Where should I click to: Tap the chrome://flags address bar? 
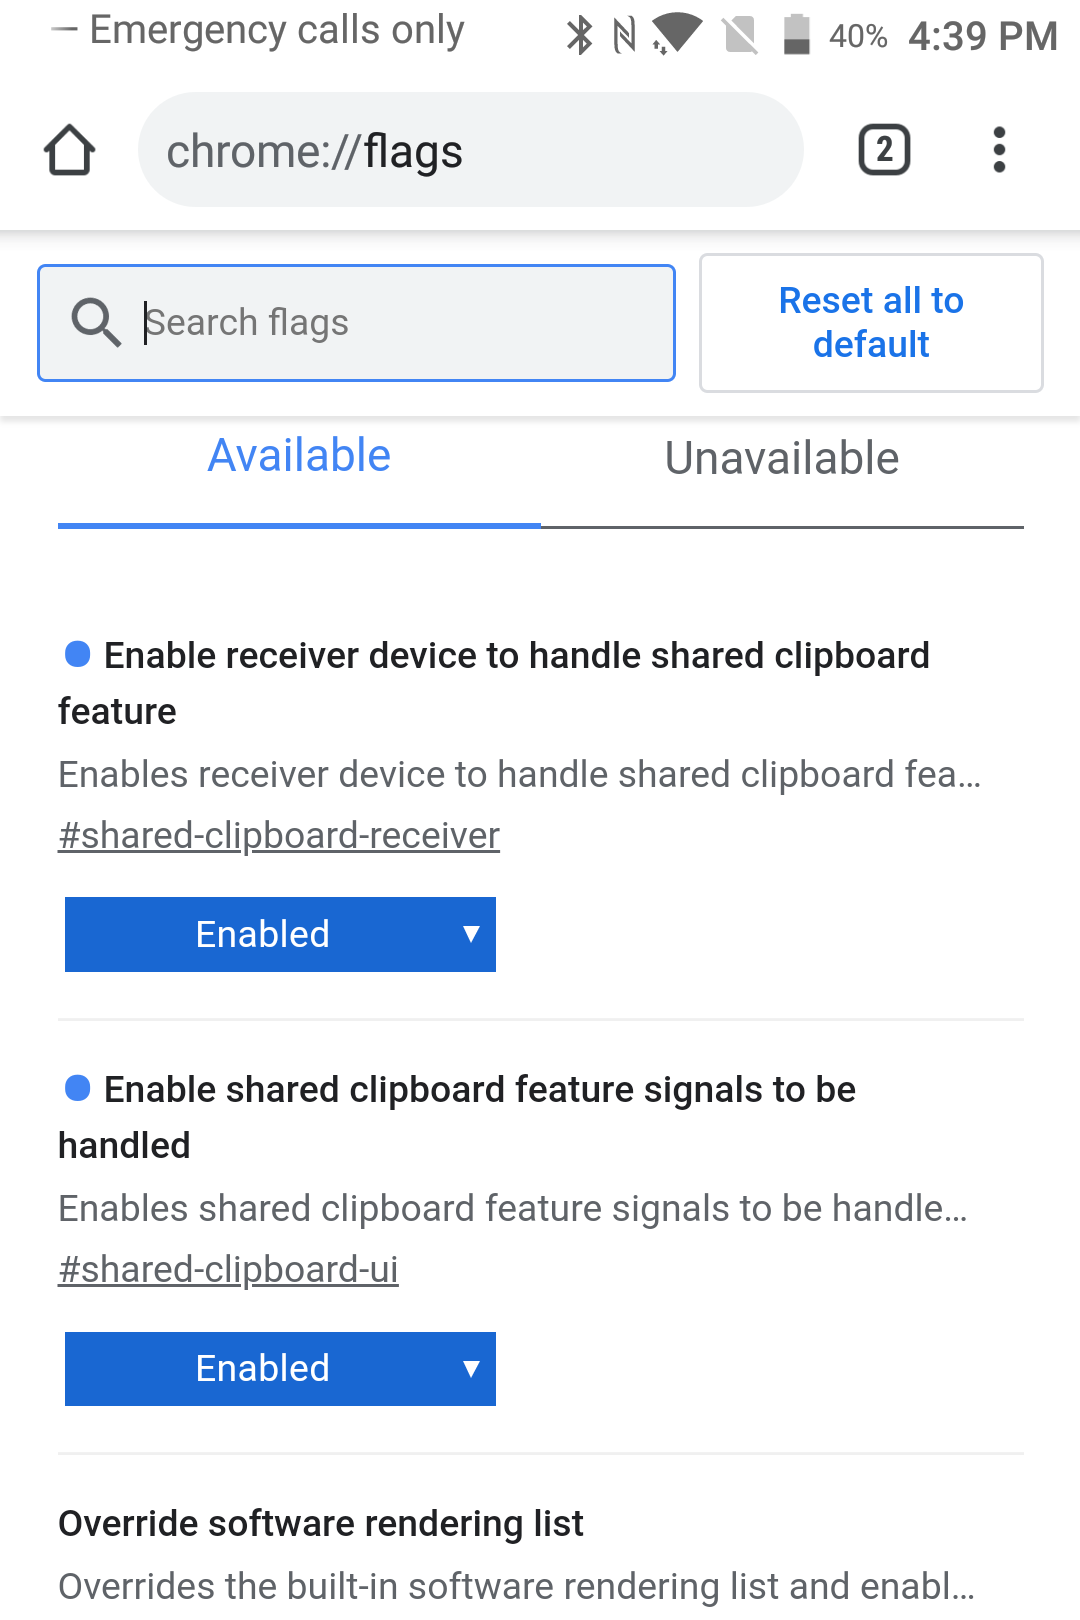coord(470,151)
